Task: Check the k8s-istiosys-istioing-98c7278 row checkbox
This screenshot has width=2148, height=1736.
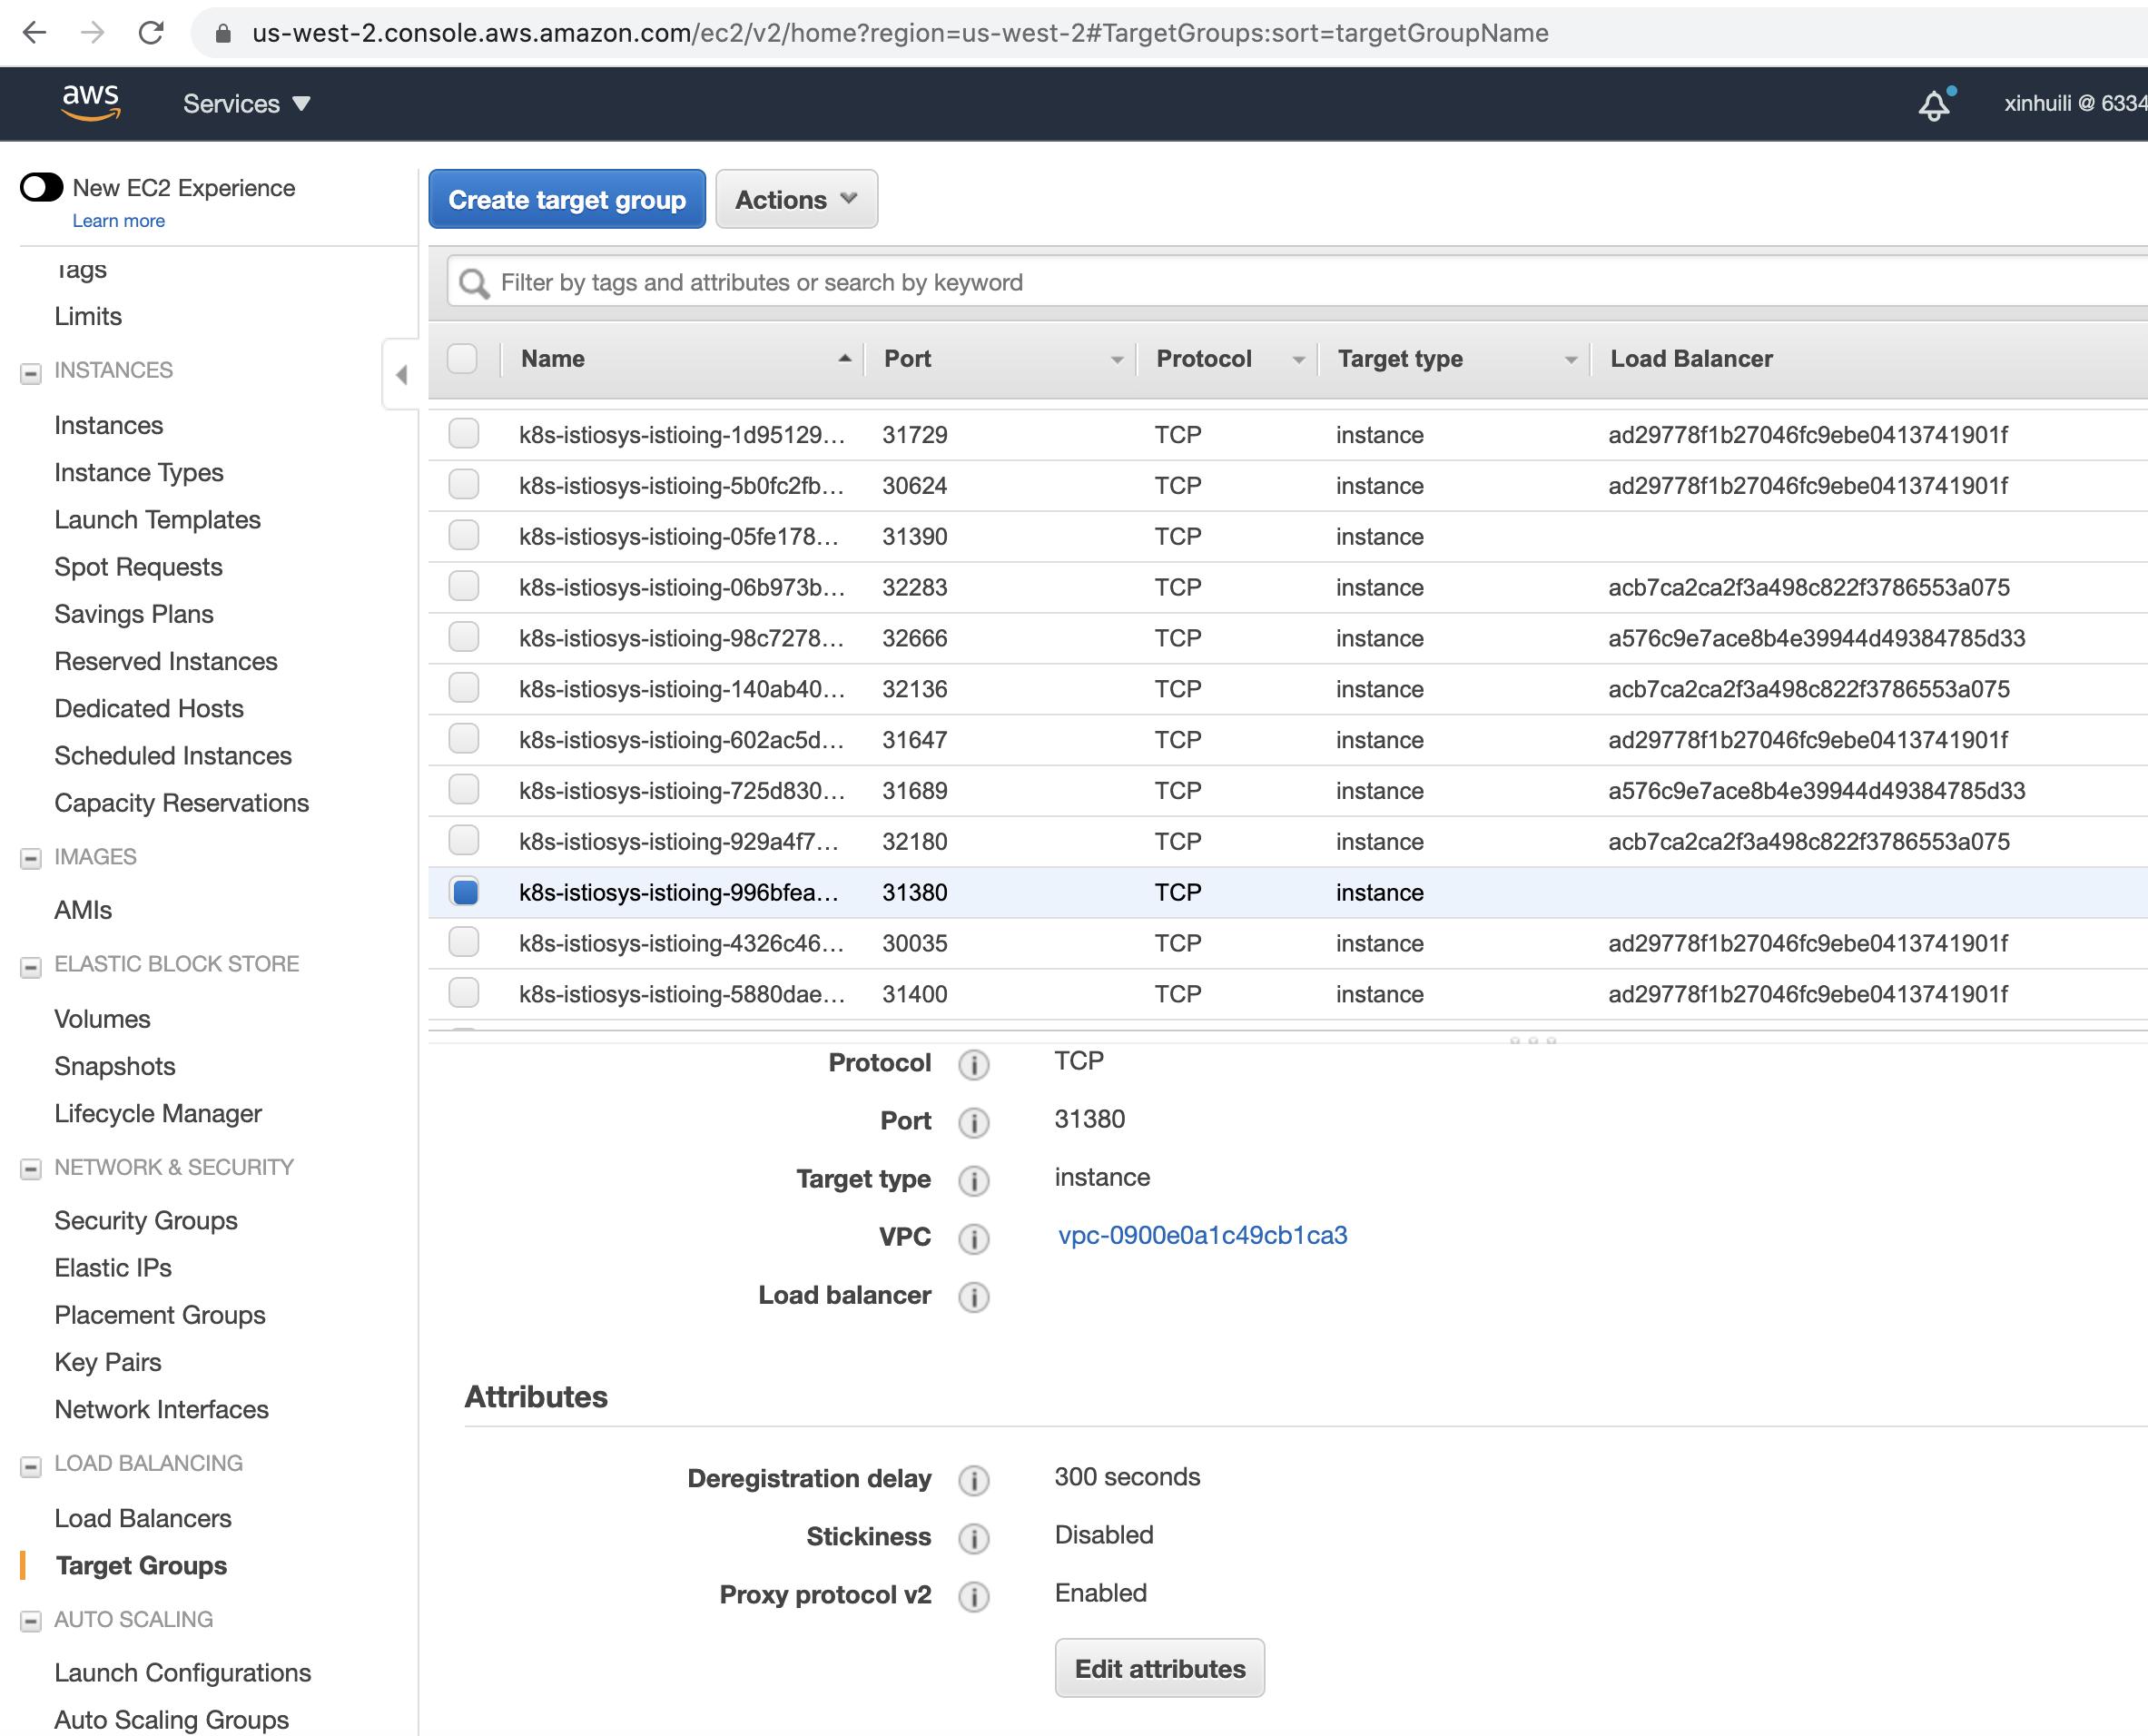Action: (464, 637)
